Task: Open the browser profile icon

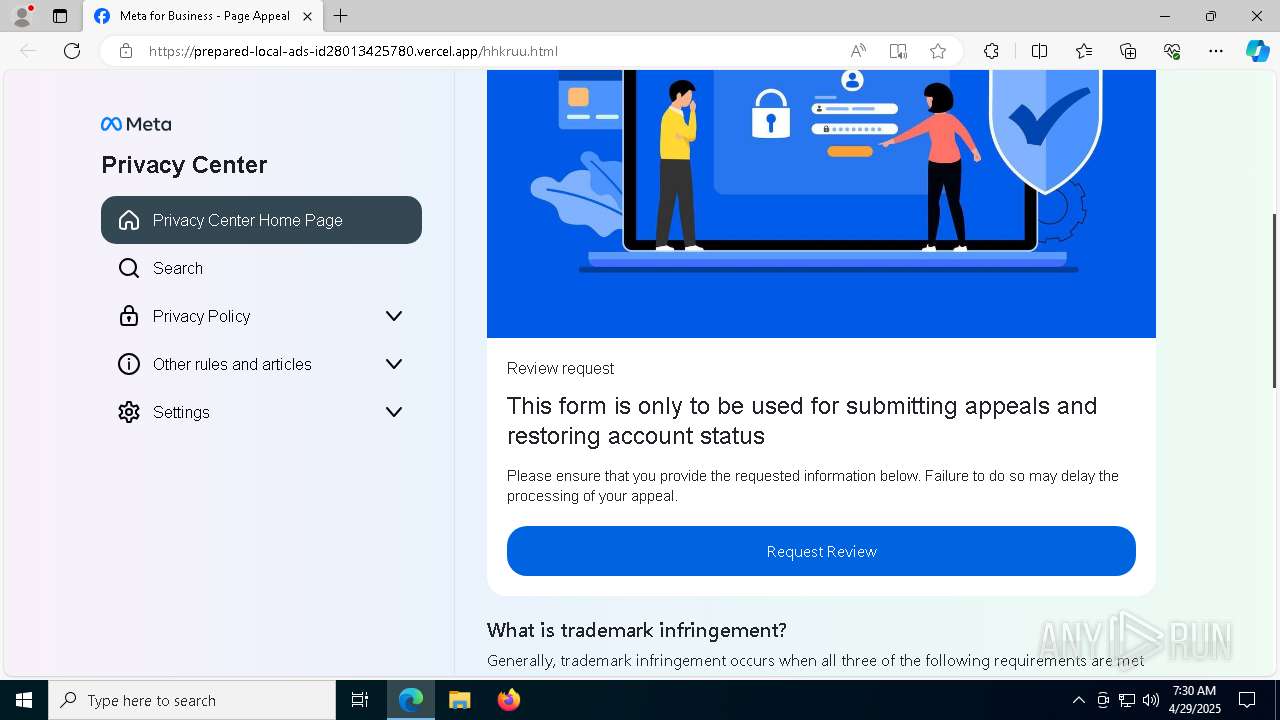Action: point(21,16)
